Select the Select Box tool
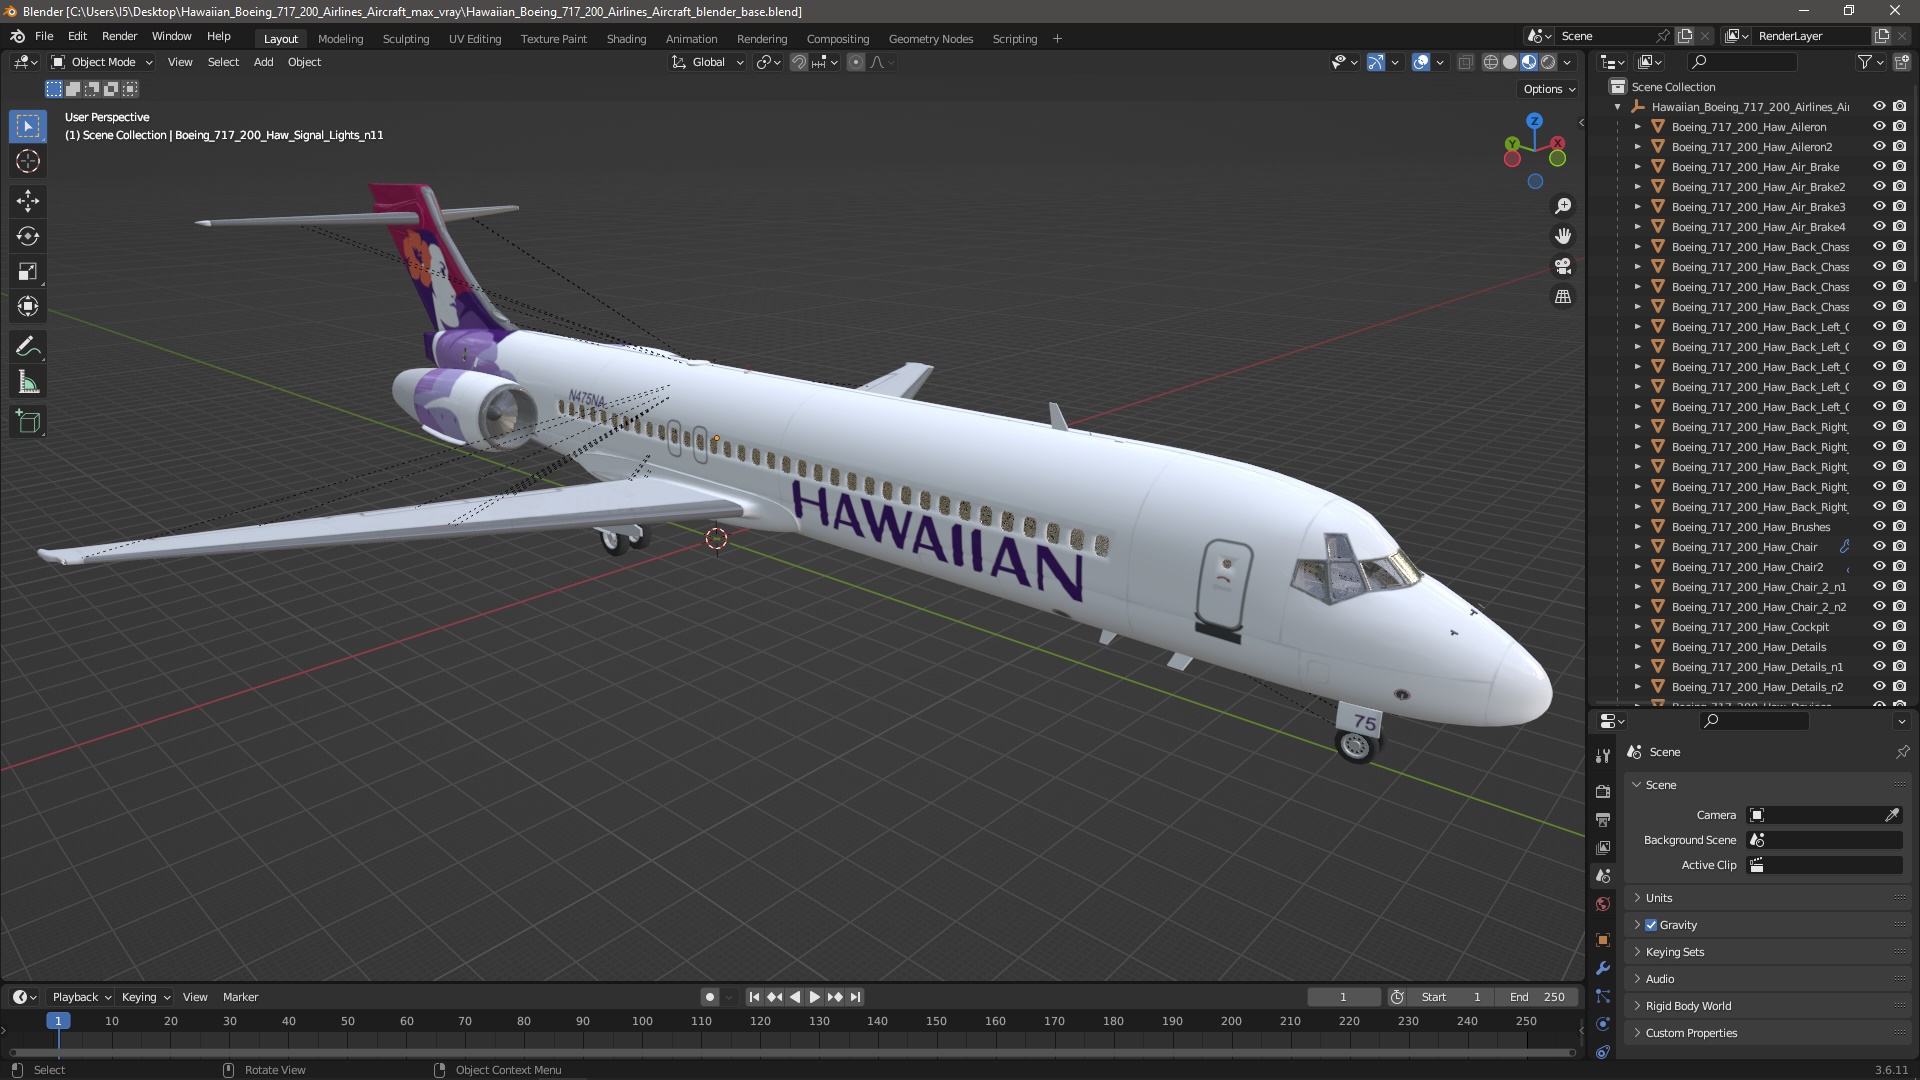Image resolution: width=1920 pixels, height=1080 pixels. pyautogui.click(x=28, y=126)
